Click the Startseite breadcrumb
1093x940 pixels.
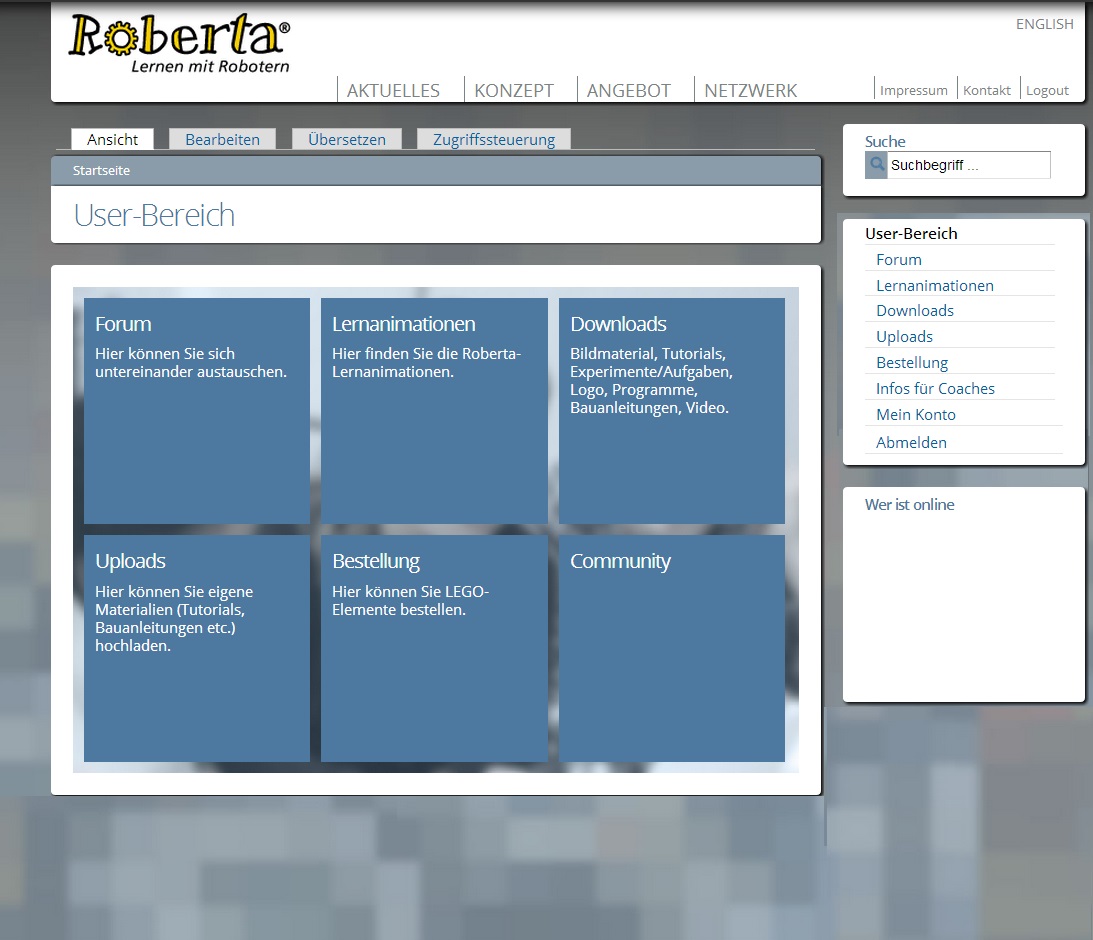point(101,171)
